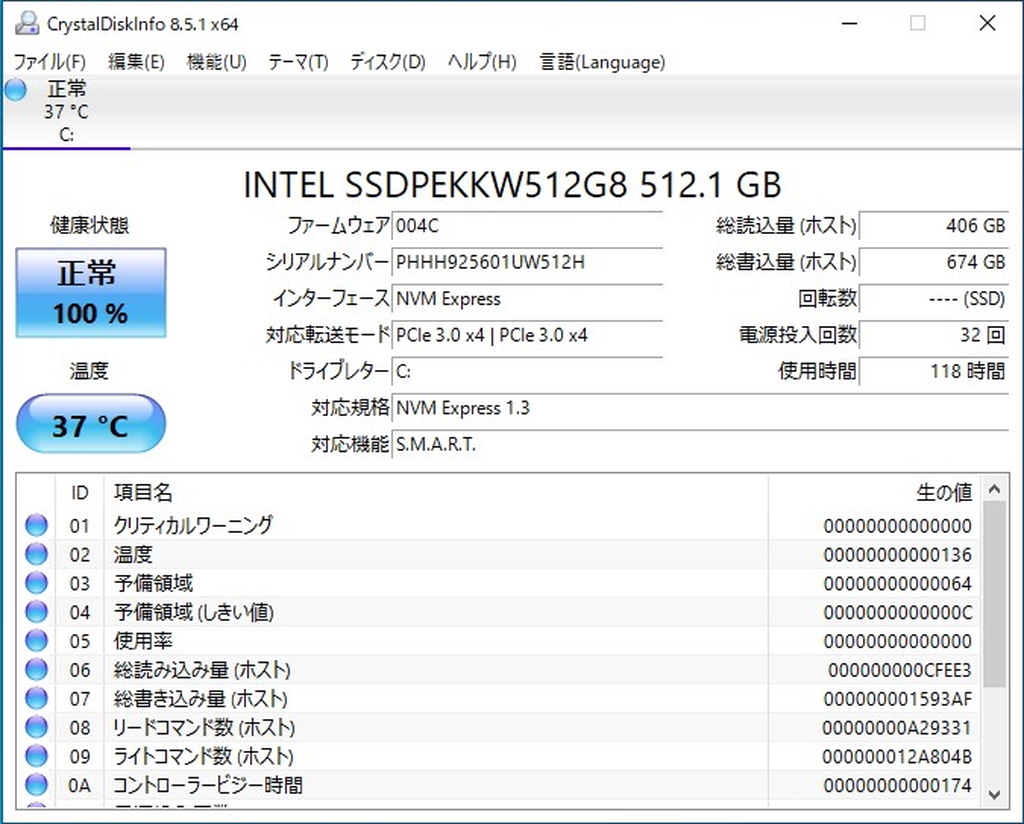1024x824 pixels.
Task: Click the temperature indicator showing 37 °C
Action: pyautogui.click(x=90, y=424)
